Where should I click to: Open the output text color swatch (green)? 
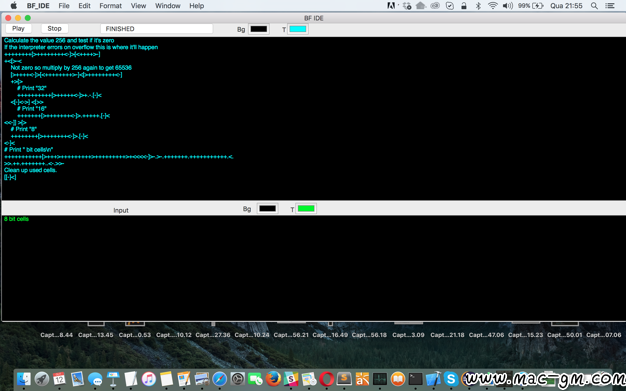[x=306, y=208]
